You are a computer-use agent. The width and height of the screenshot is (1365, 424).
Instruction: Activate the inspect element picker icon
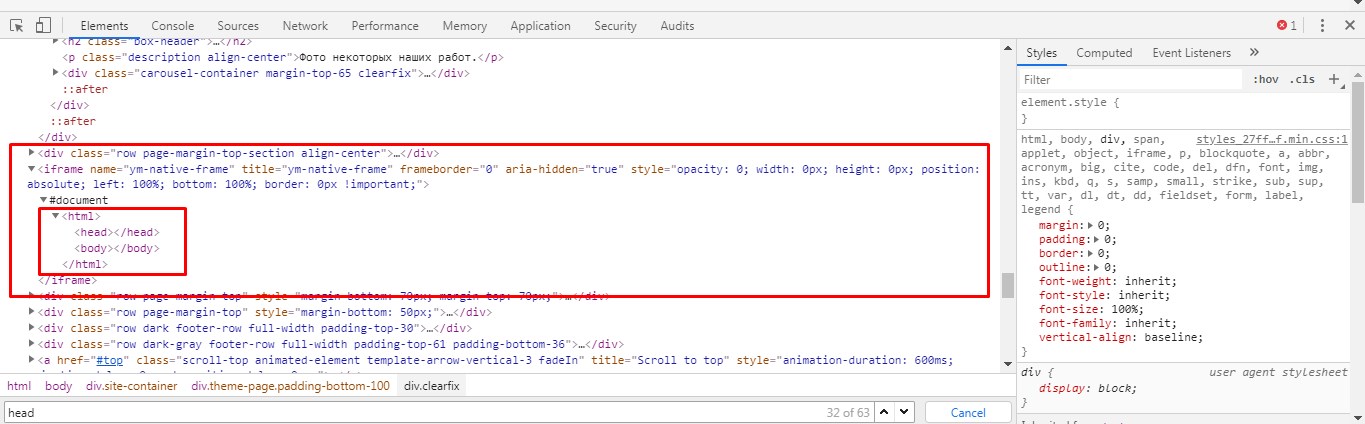(x=17, y=25)
